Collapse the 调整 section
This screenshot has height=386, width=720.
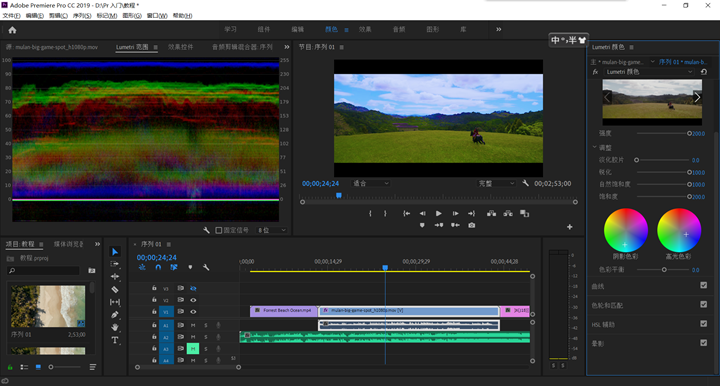[595, 147]
